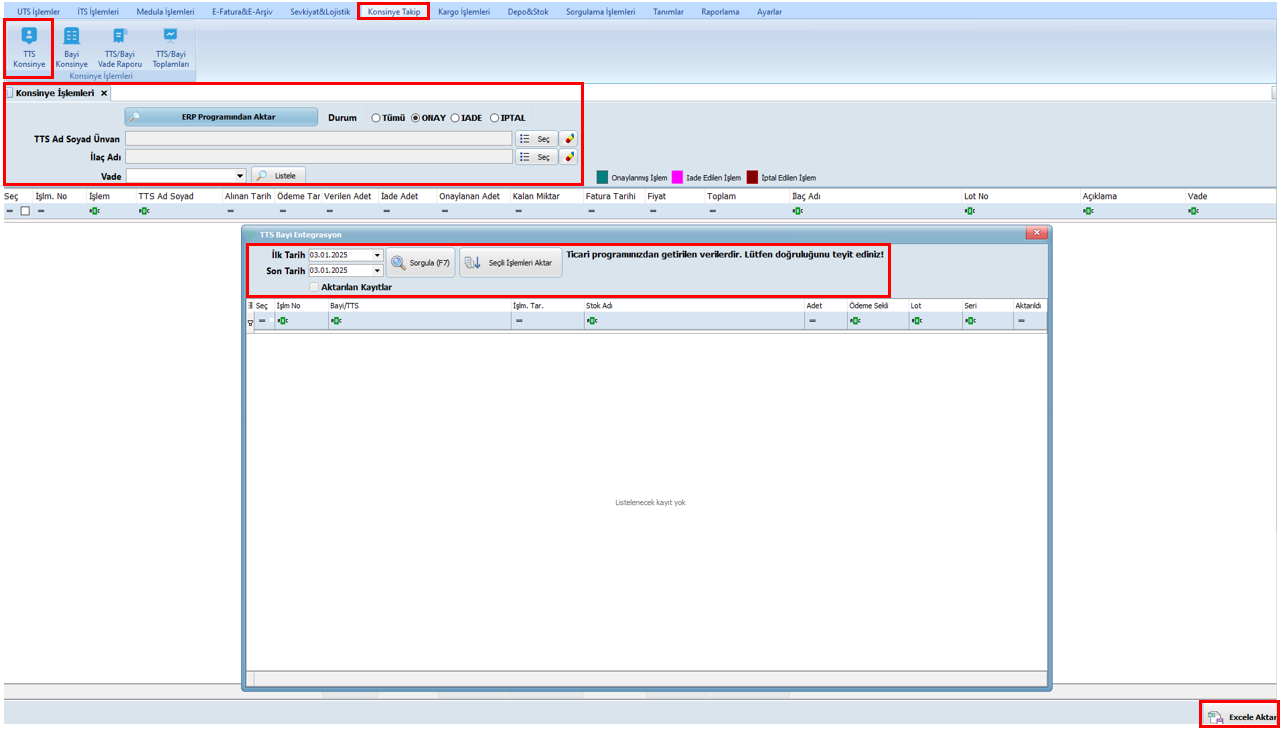Viewport: 1283px width, 730px height.
Task: Click clear icon beside İlaç Adı field
Action: 569,157
